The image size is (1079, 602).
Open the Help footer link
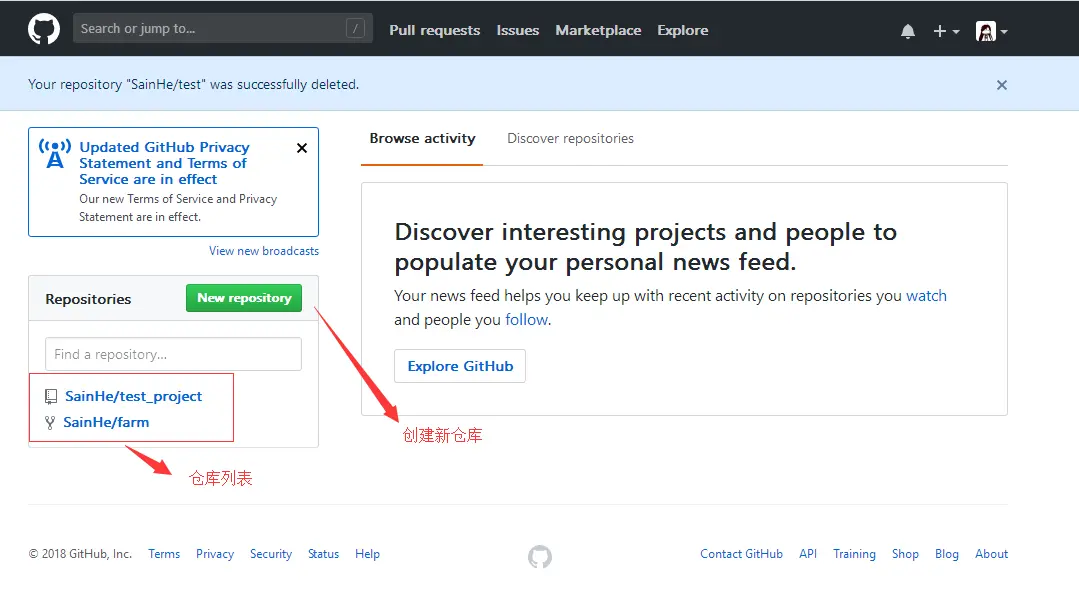(x=367, y=554)
